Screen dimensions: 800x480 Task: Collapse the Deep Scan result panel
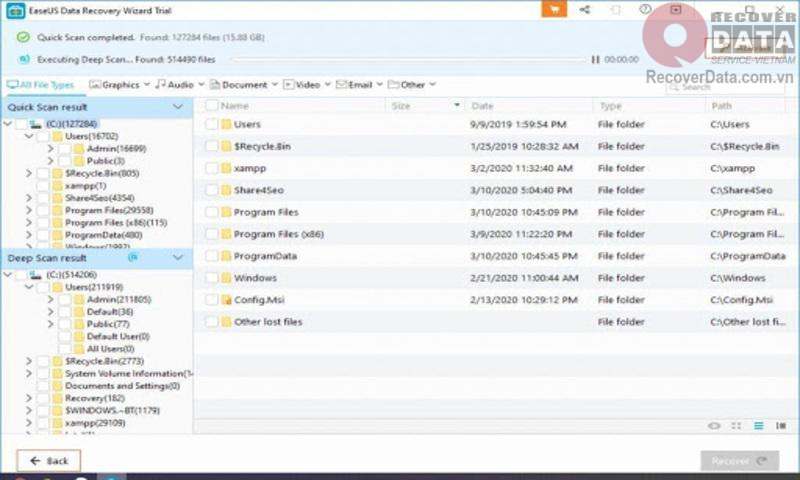click(178, 258)
